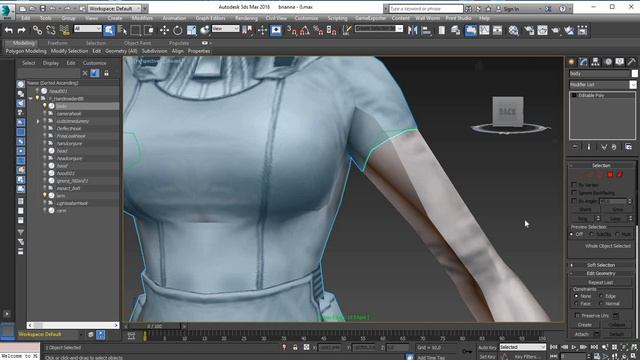Activate Select and Scale tool
This screenshot has width=640, height=360.
tap(191, 30)
